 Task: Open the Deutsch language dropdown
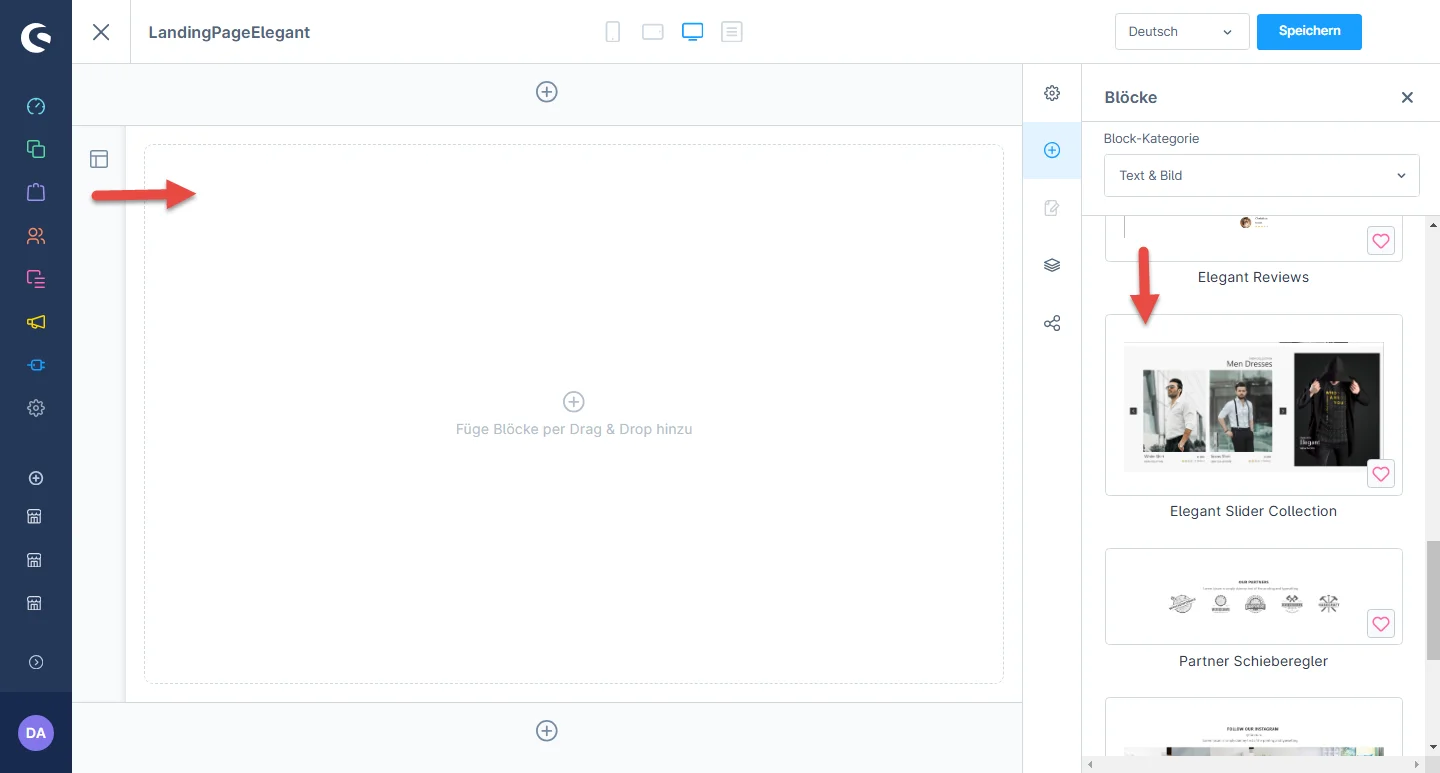click(x=1181, y=32)
